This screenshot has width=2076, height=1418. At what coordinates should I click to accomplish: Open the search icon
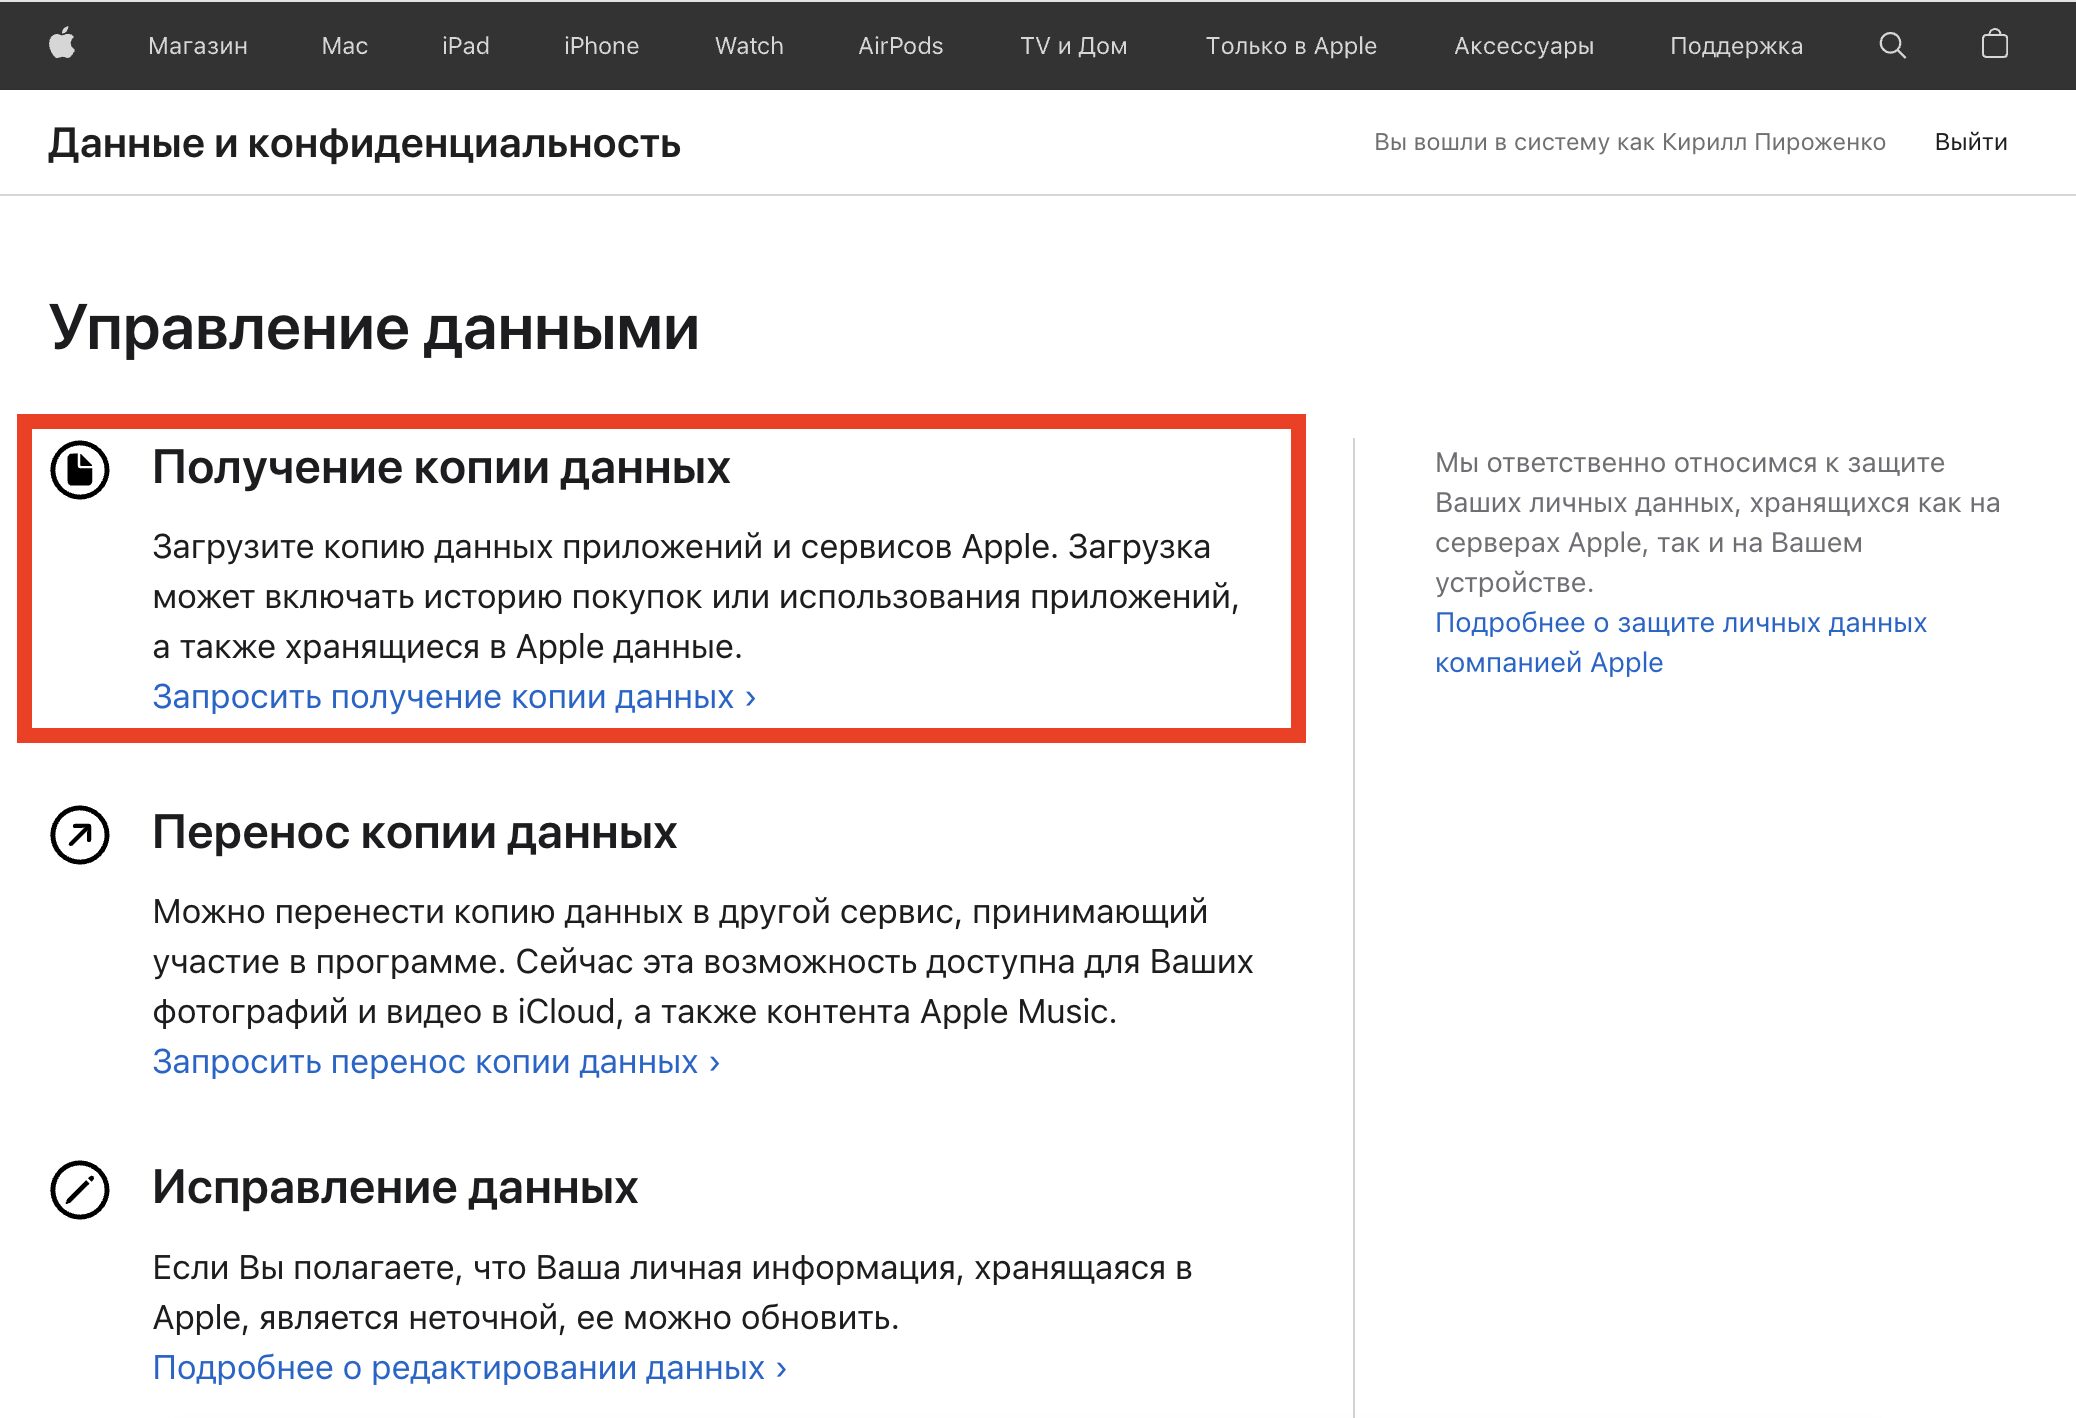point(1892,45)
